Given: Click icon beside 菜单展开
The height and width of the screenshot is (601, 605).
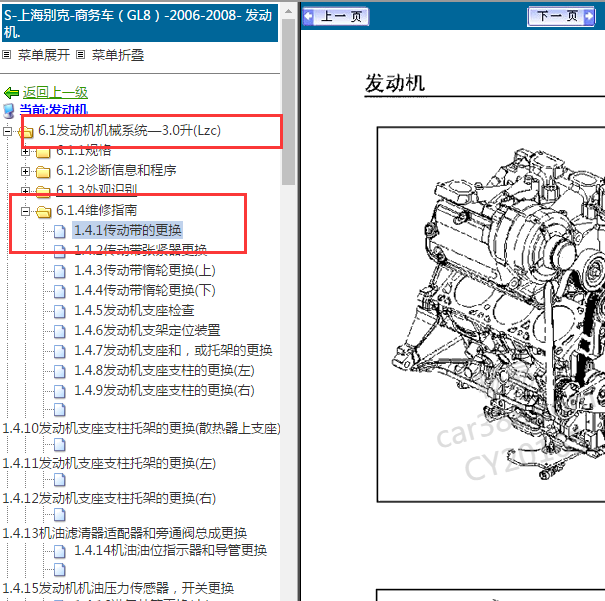Looking at the screenshot, I should click(7, 55).
